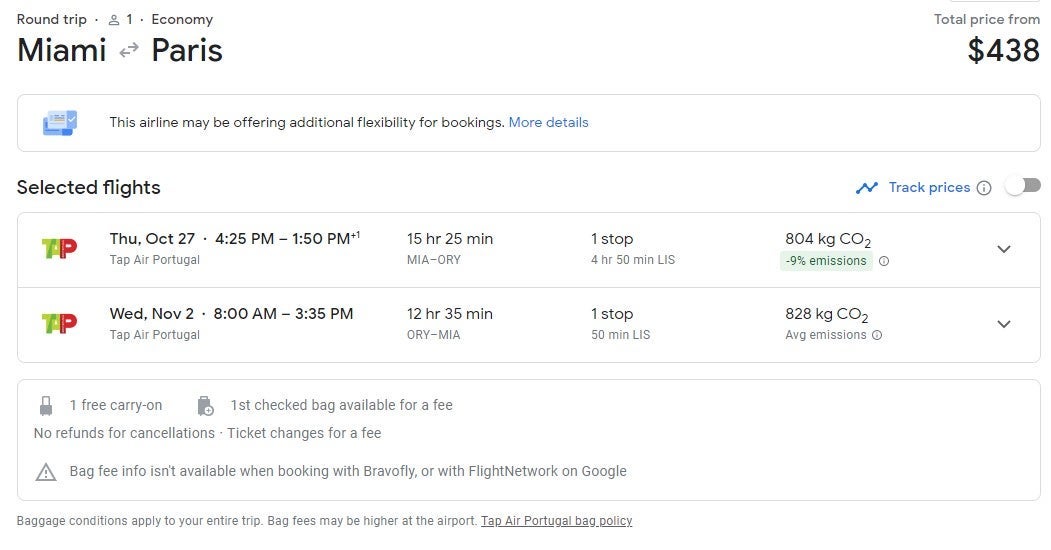Click the free carry-on luggage icon
Image resolution: width=1051 pixels, height=550 pixels.
point(45,406)
